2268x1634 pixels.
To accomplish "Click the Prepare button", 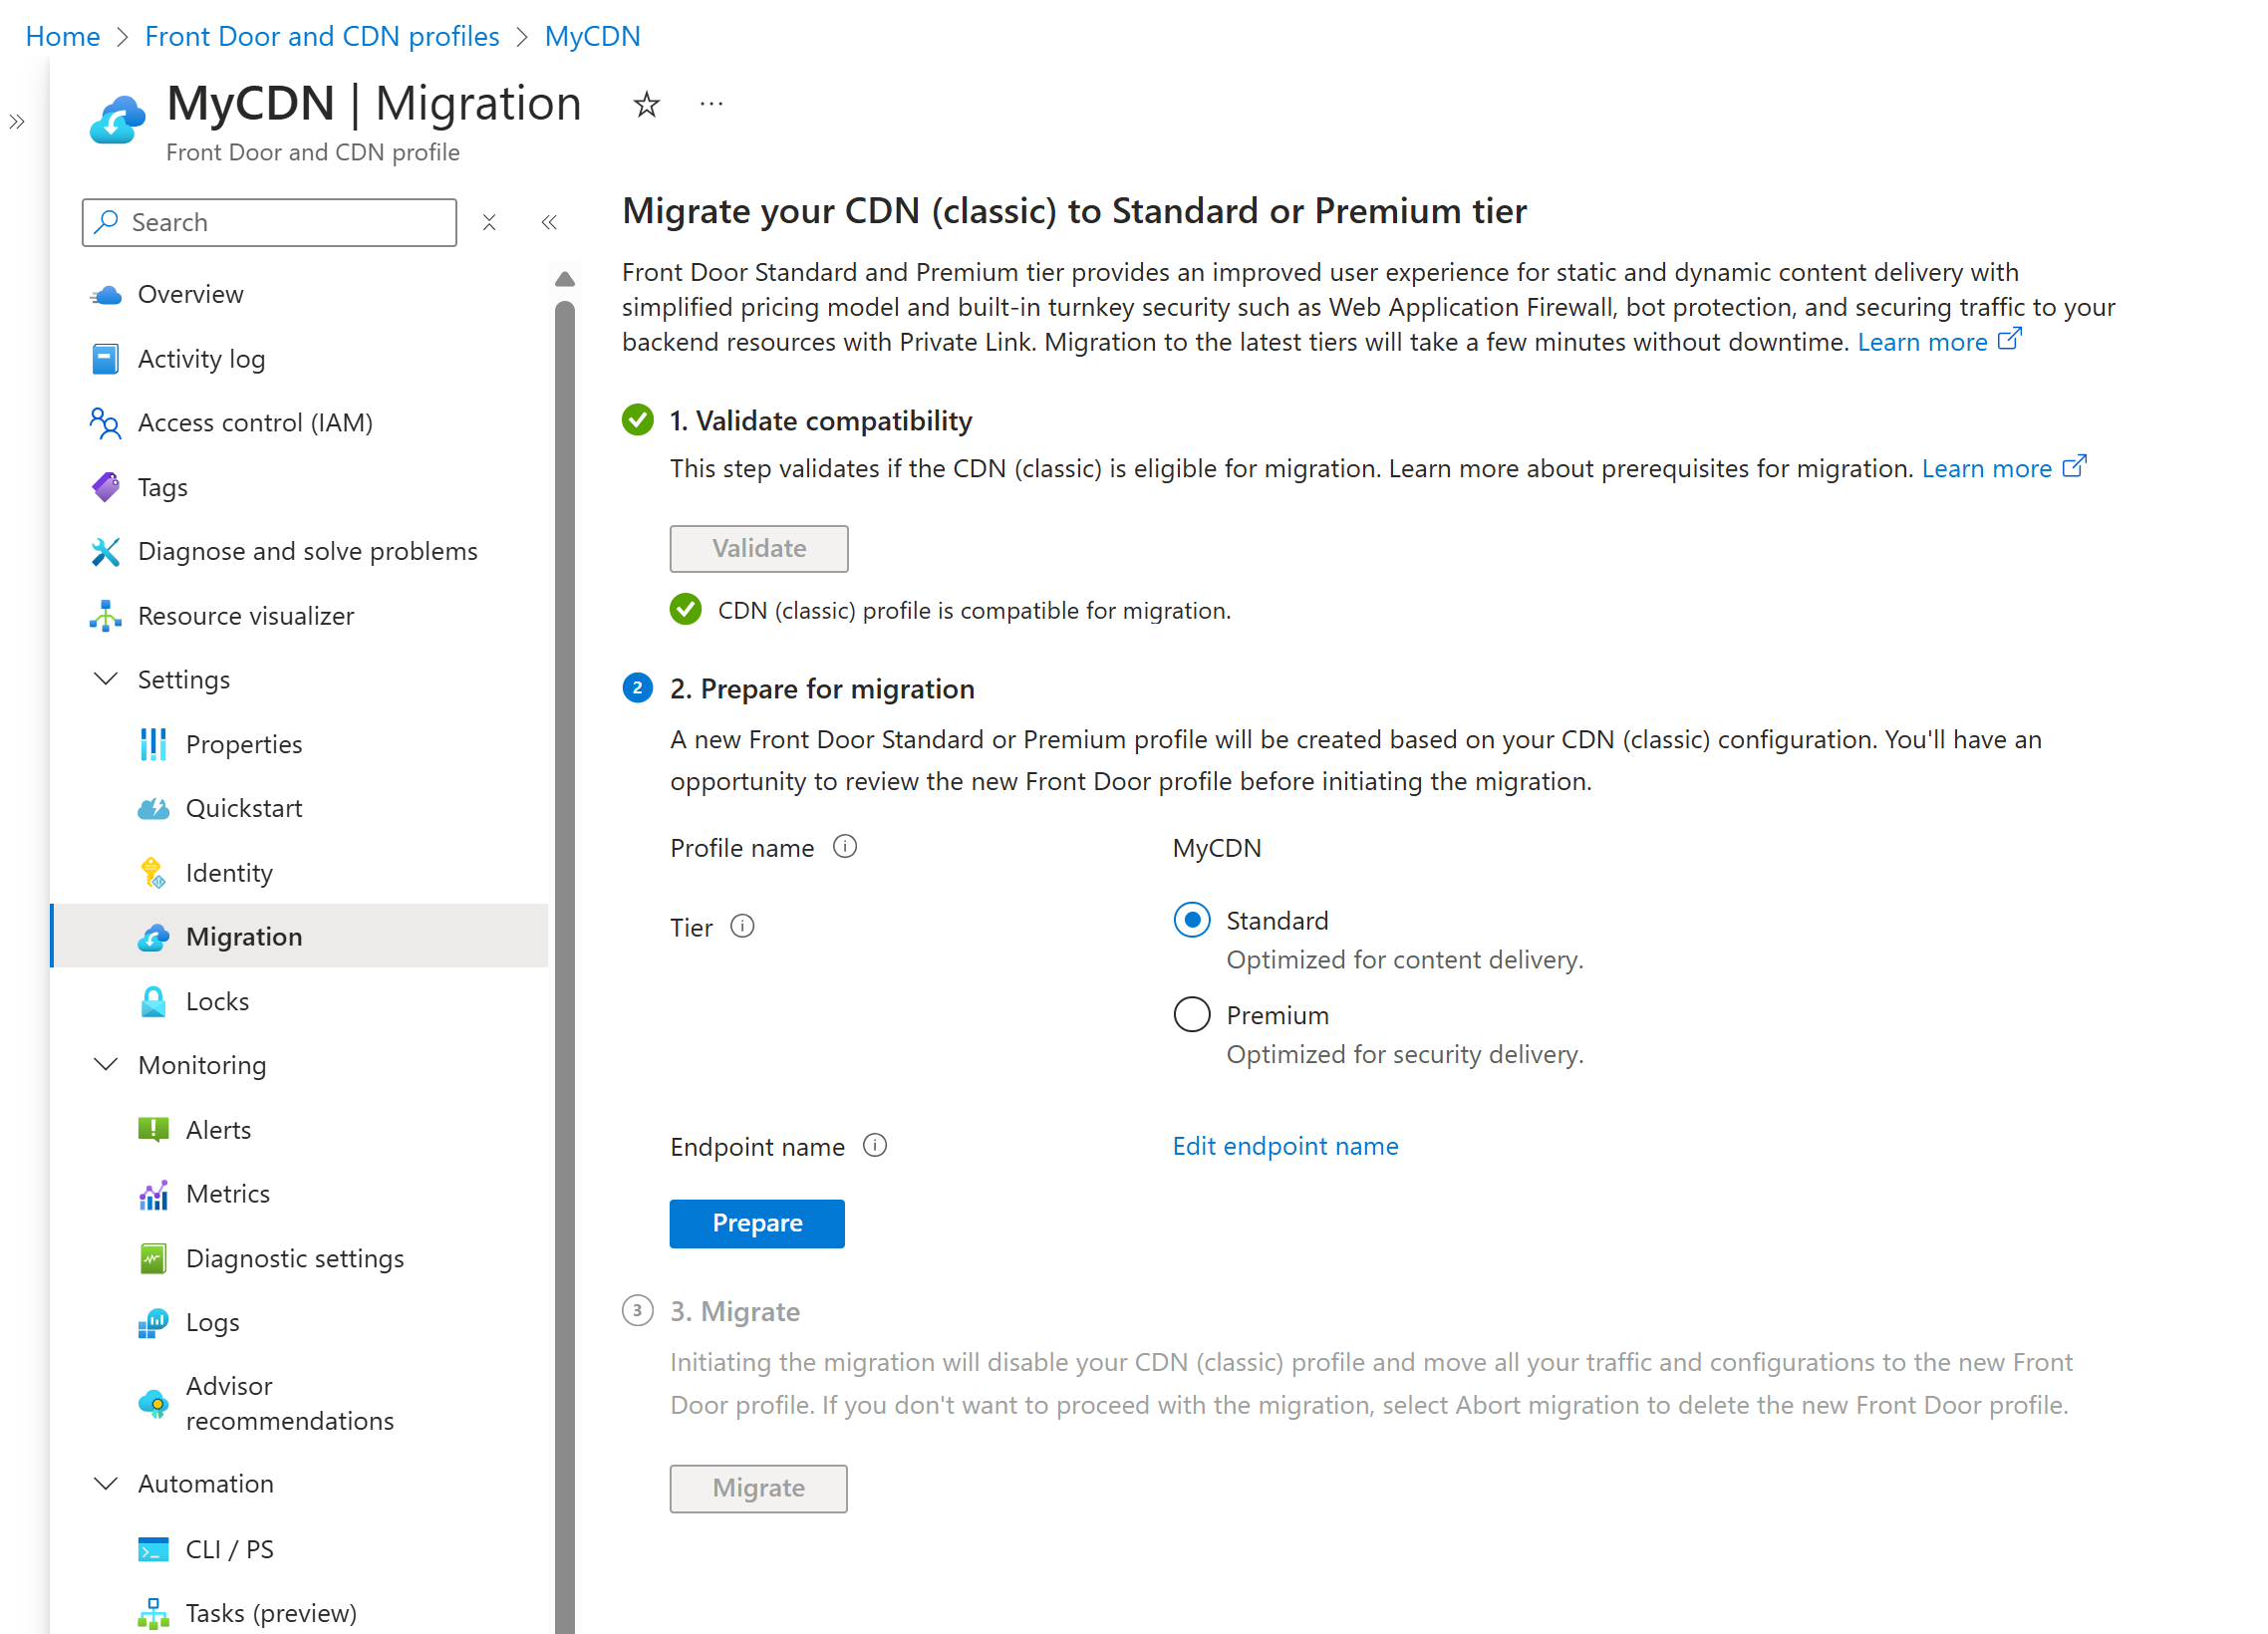I will tap(757, 1224).
